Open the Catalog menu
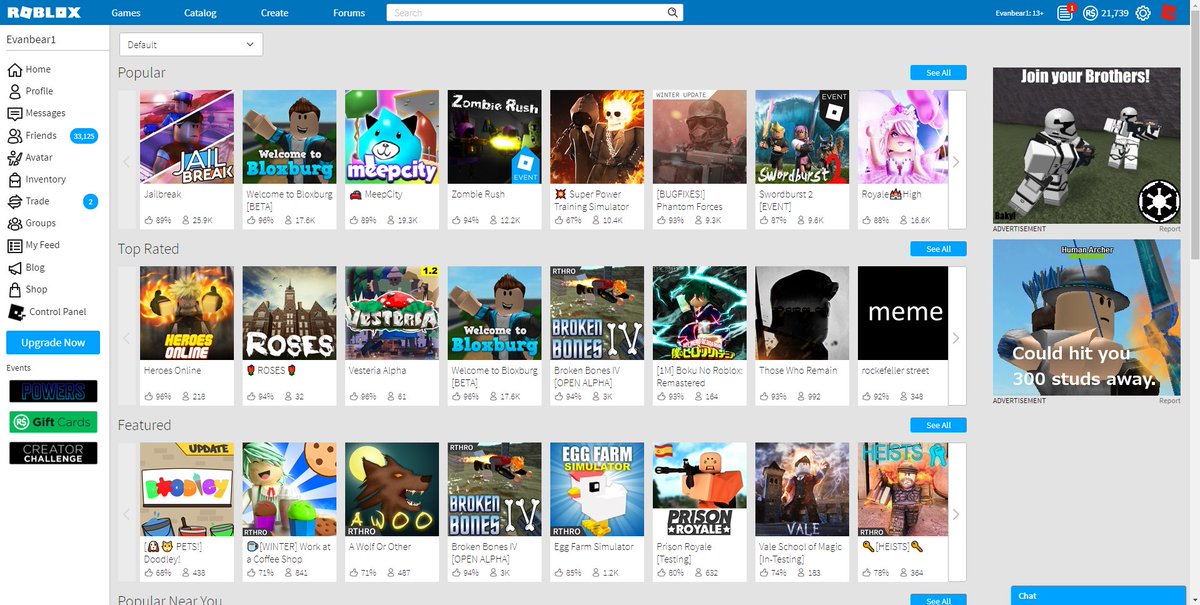The image size is (1200, 605). click(x=200, y=13)
